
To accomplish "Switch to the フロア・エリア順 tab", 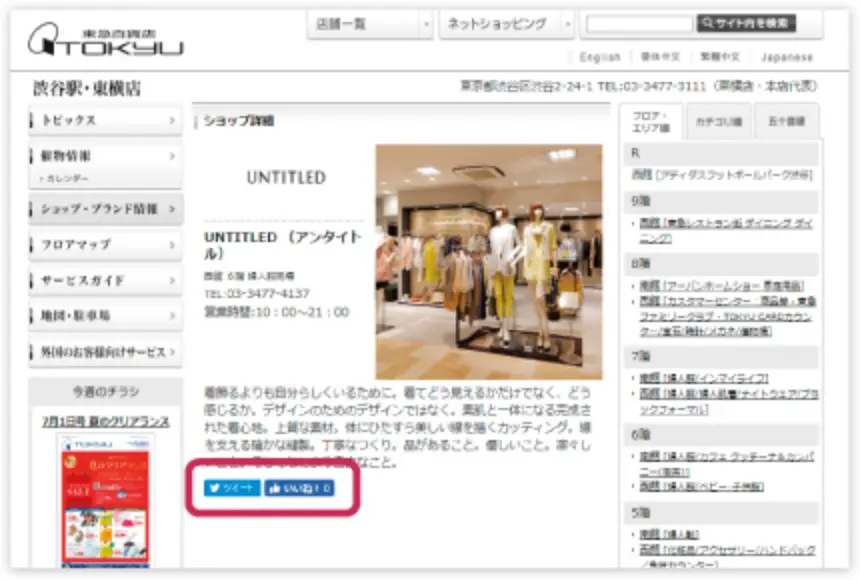I will pyautogui.click(x=649, y=121).
